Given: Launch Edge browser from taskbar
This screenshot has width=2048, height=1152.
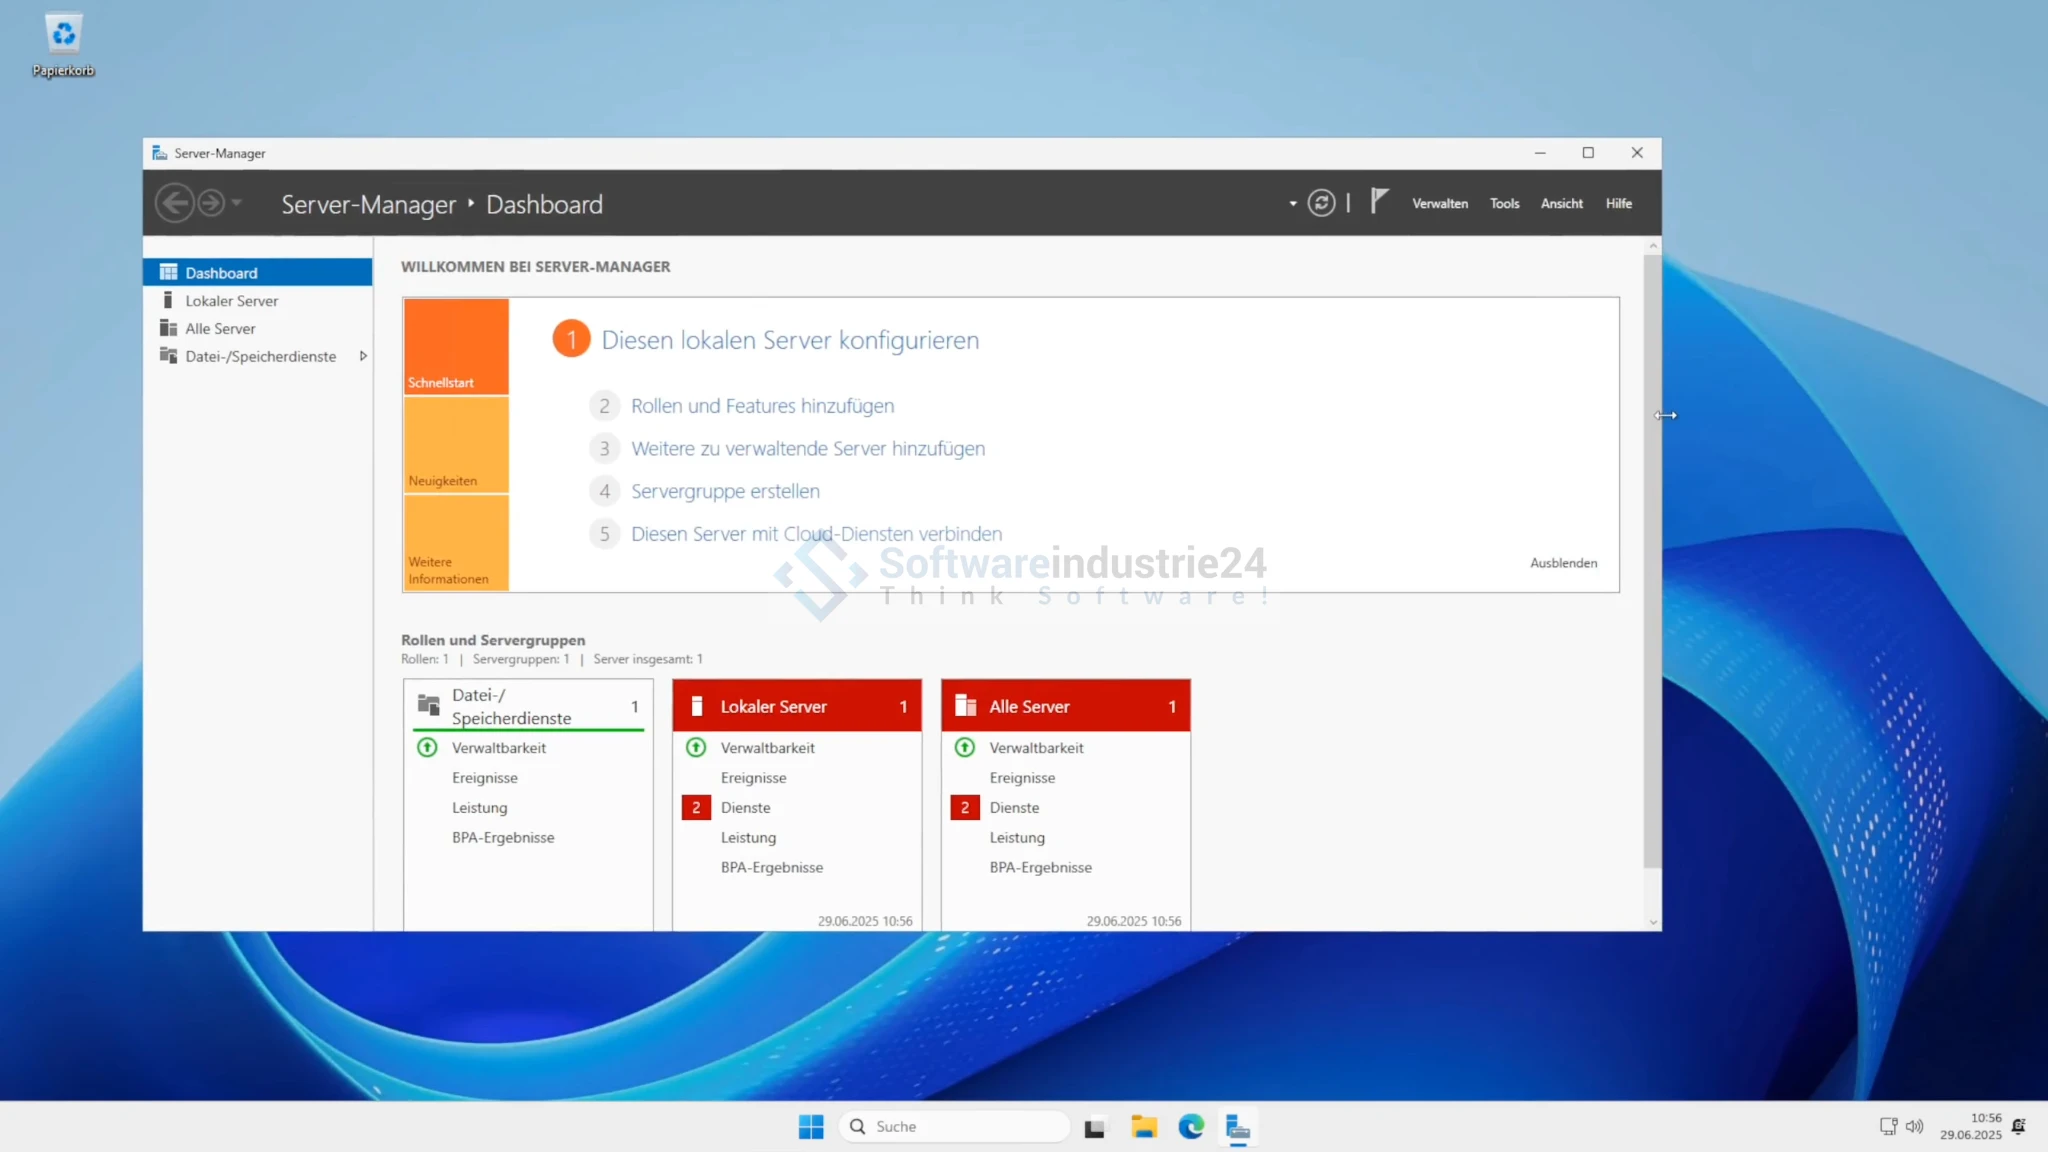Looking at the screenshot, I should coord(1191,1127).
